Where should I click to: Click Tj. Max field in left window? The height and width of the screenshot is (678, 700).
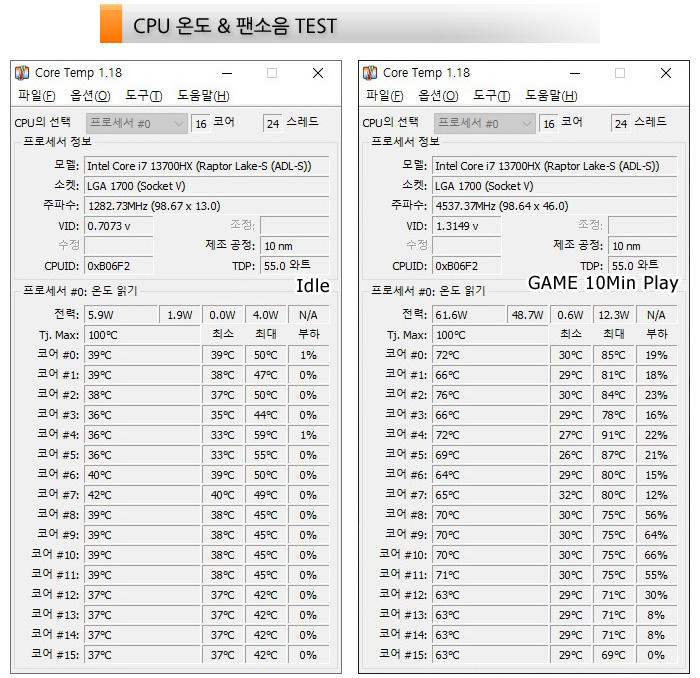(141, 335)
